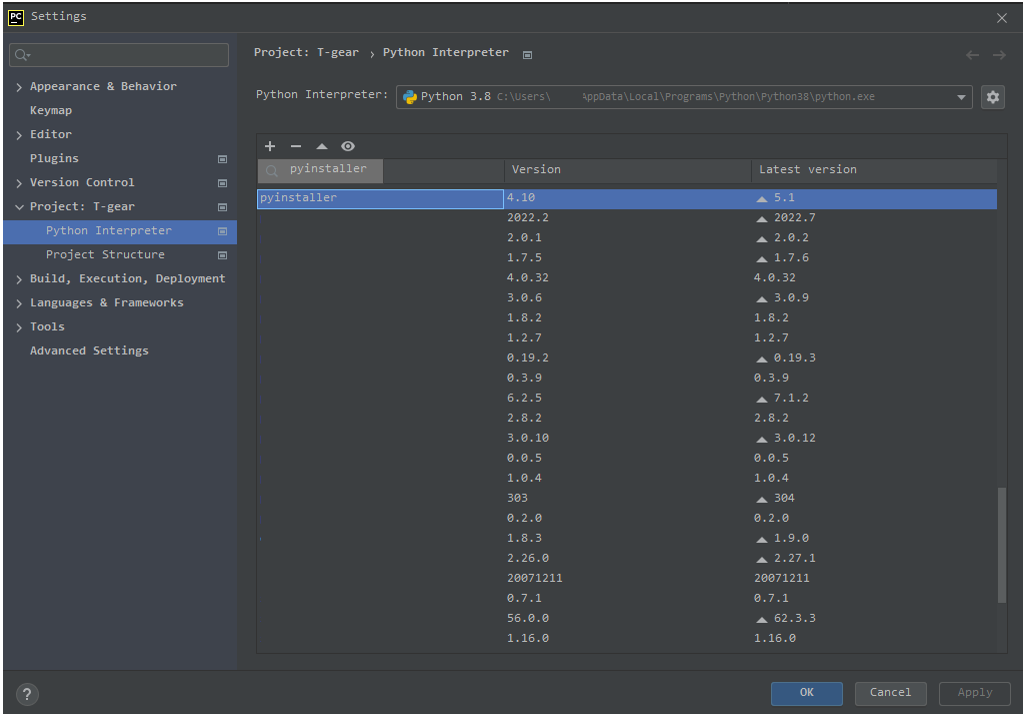
Task: Click the forward navigation arrow
Action: point(999,55)
